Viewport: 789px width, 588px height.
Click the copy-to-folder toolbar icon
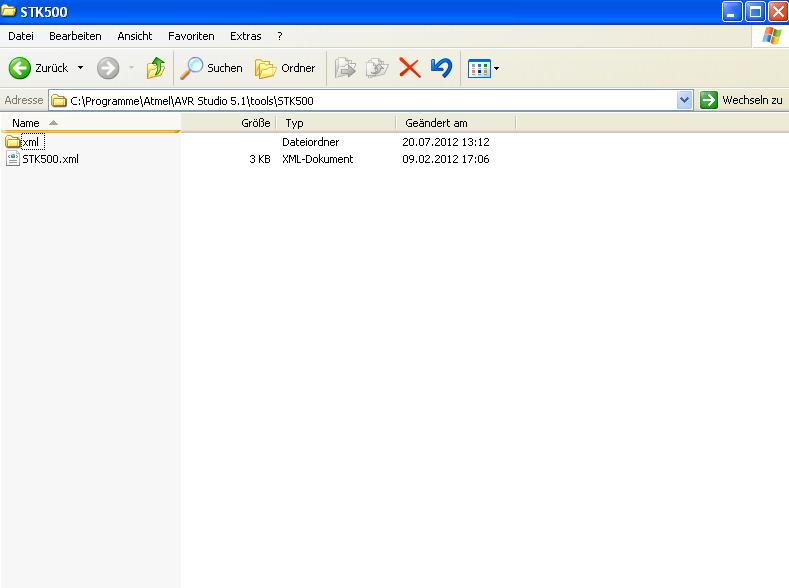pyautogui.click(x=377, y=68)
